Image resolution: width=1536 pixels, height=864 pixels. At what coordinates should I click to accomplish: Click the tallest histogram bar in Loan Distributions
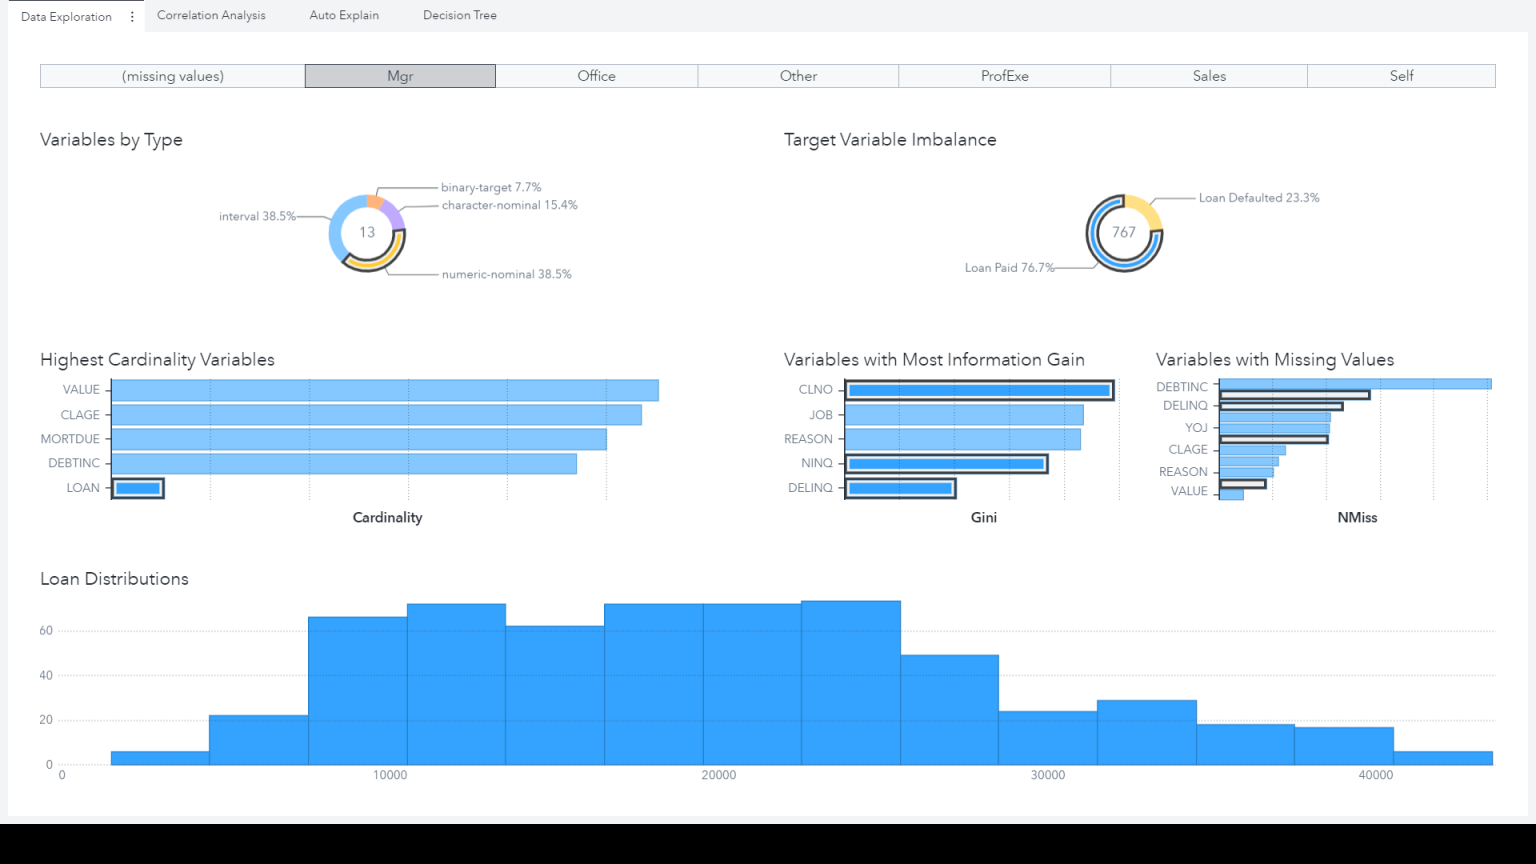[x=850, y=680]
